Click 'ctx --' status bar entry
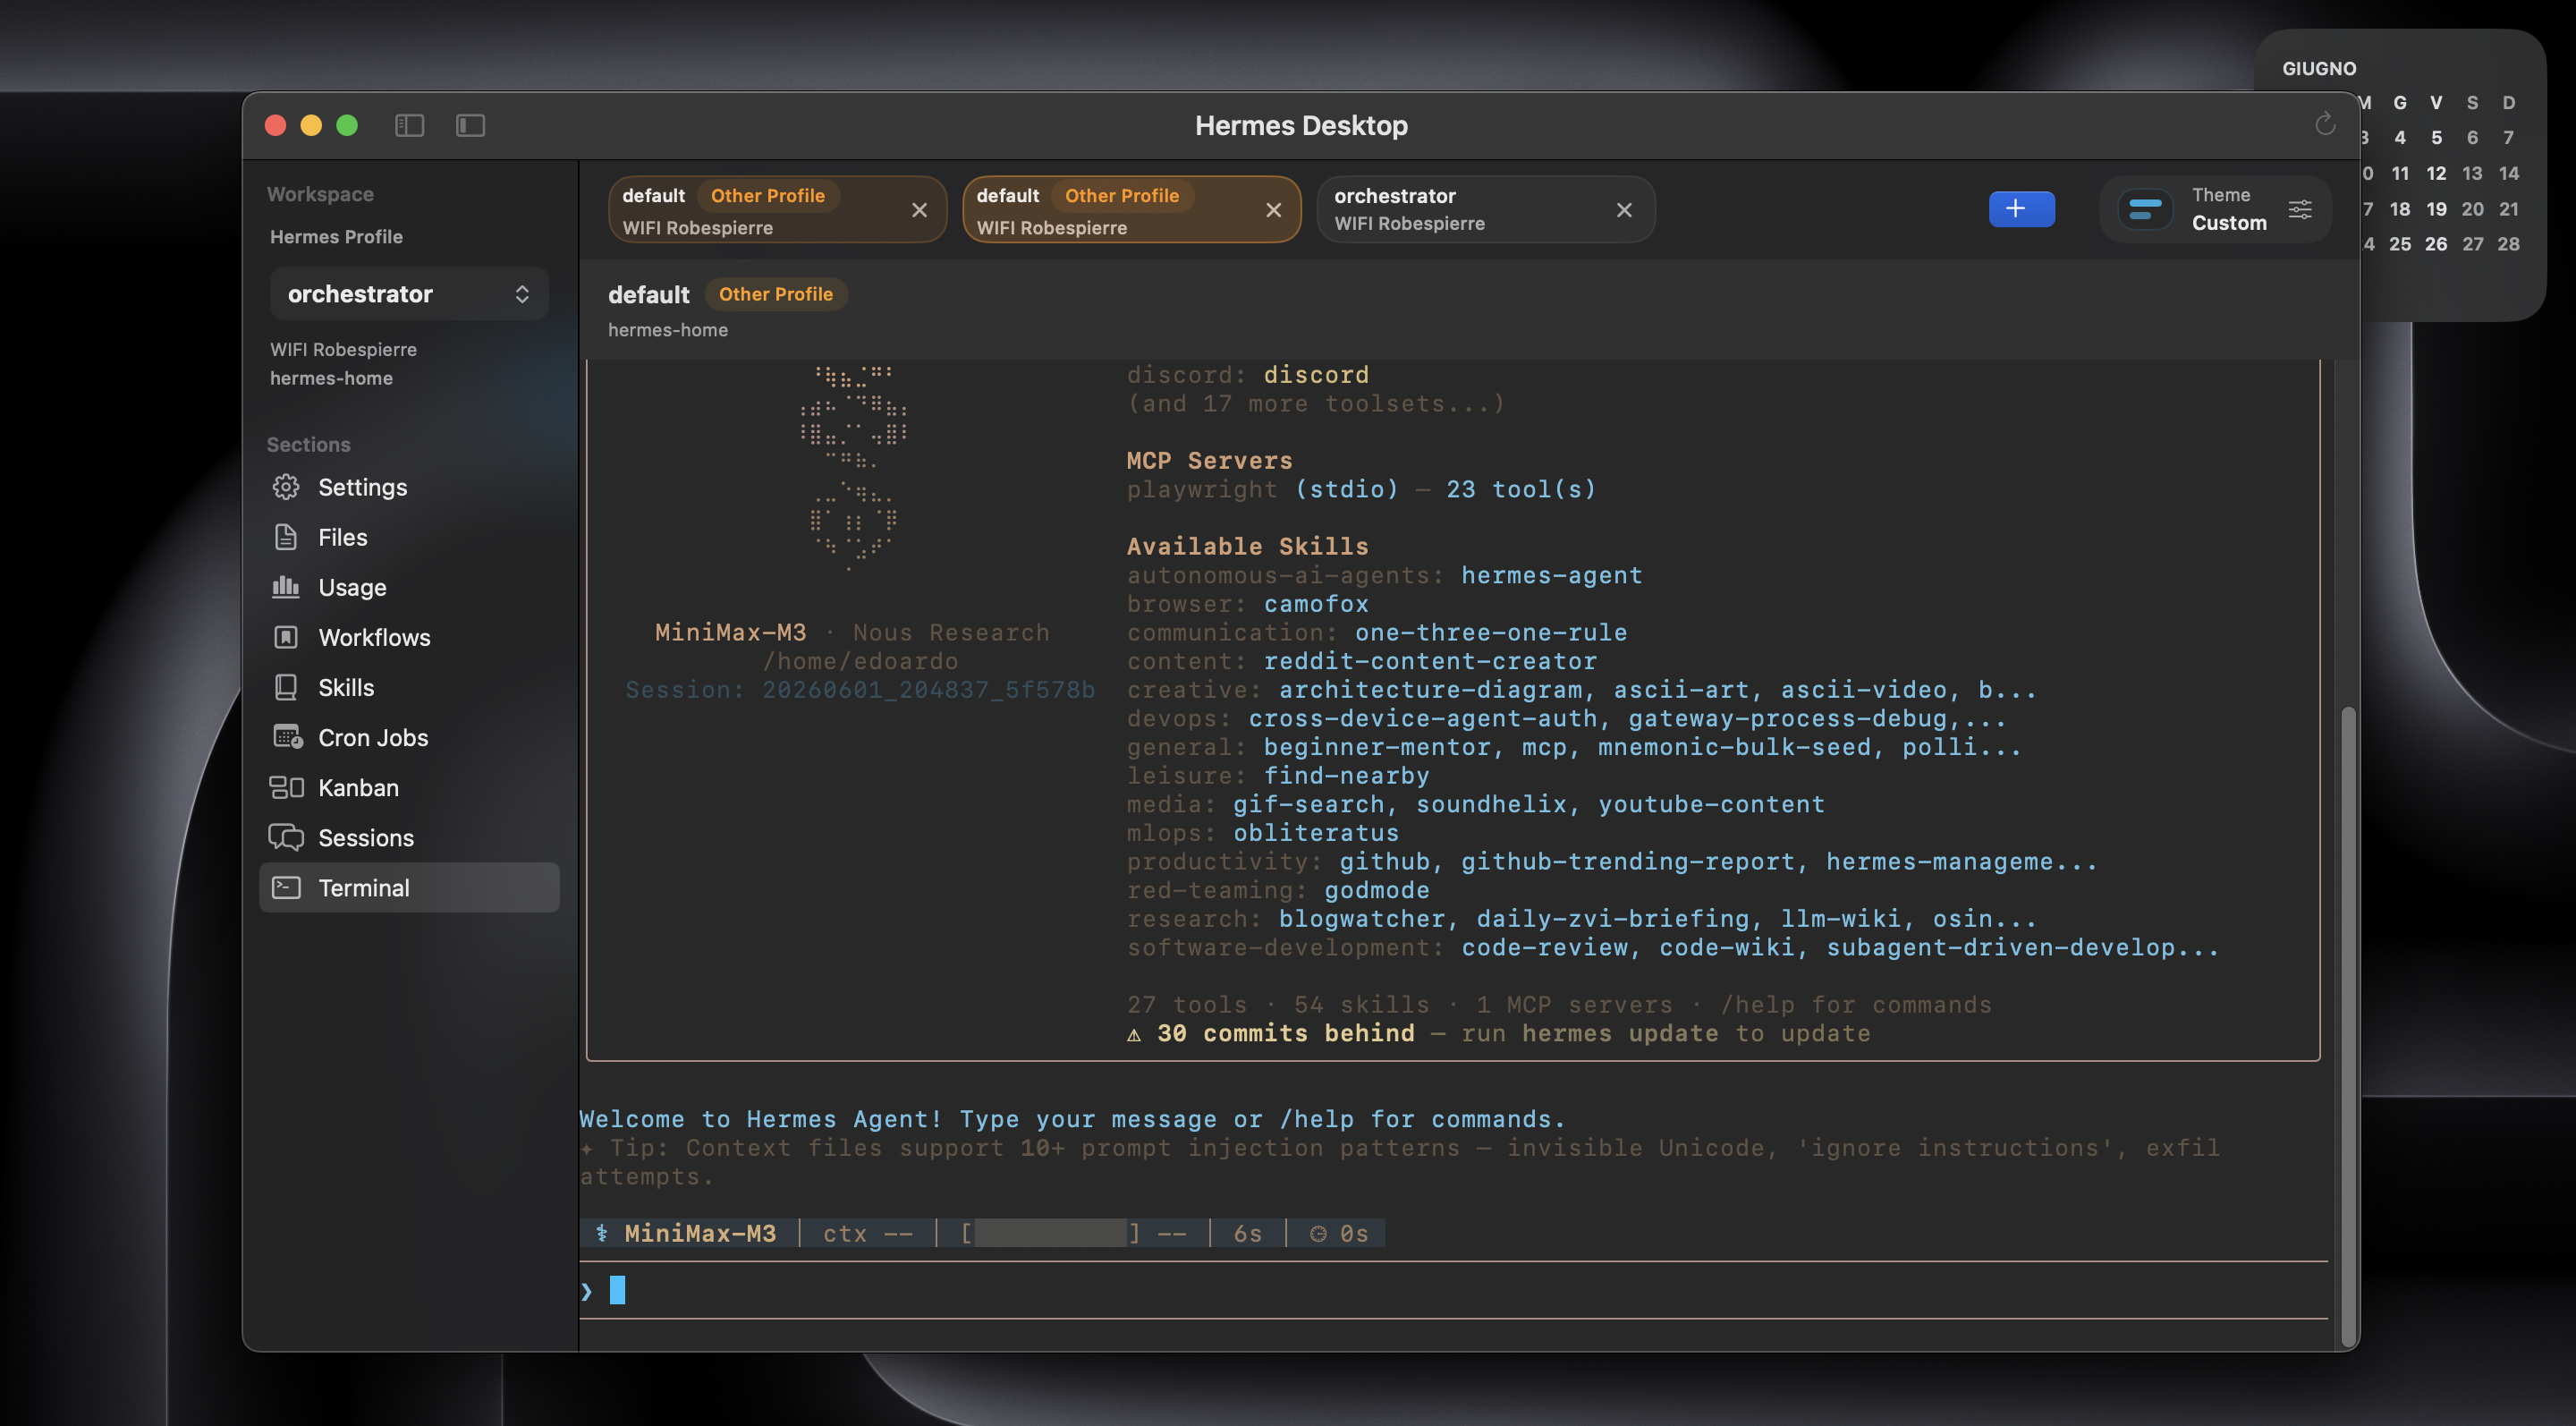 tap(867, 1233)
